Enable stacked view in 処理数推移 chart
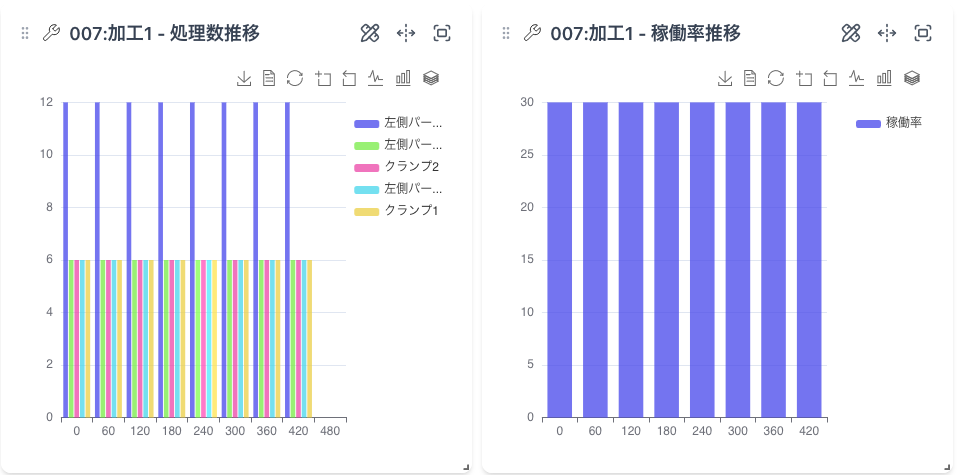The height and width of the screenshot is (475, 958). tap(431, 78)
